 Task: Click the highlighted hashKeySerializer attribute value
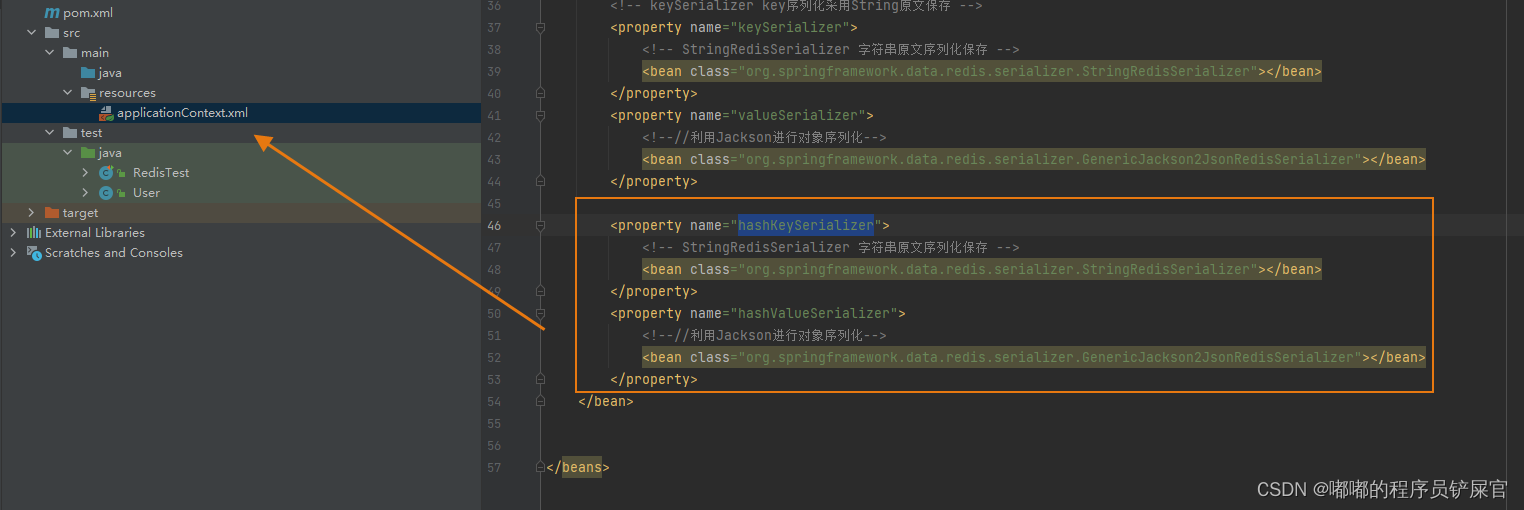coord(806,226)
